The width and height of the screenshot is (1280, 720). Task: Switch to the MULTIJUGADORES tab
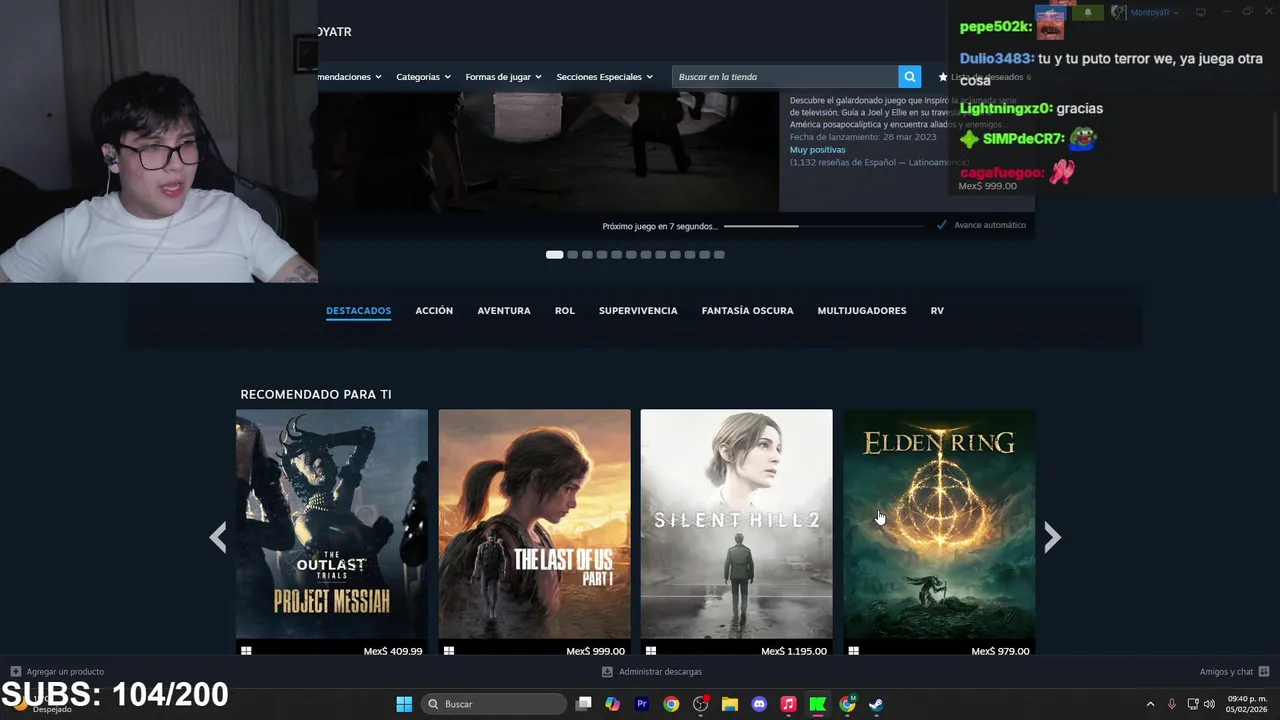tap(862, 311)
